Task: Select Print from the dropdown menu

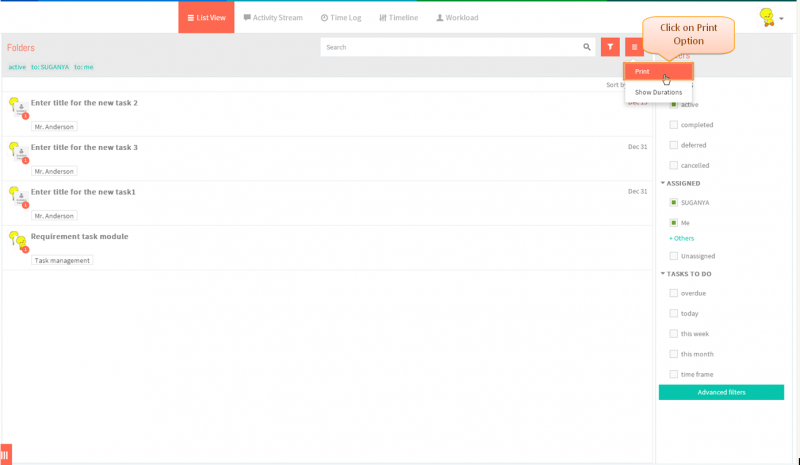Action: pyautogui.click(x=658, y=71)
